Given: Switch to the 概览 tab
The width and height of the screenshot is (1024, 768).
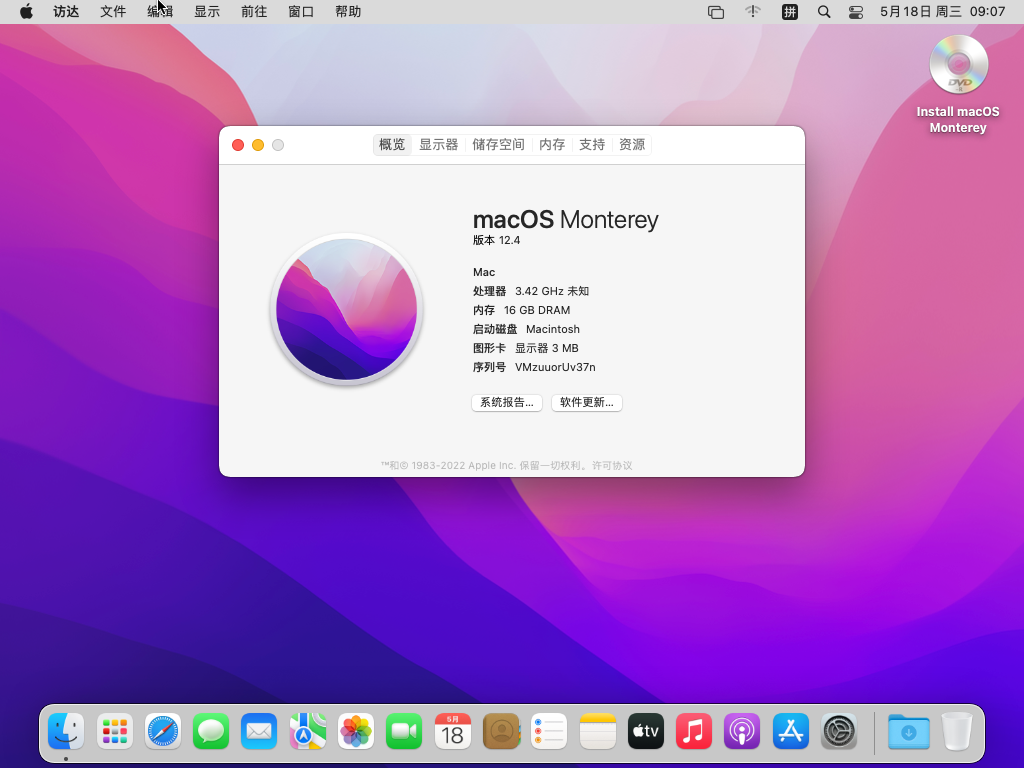Looking at the screenshot, I should point(392,144).
